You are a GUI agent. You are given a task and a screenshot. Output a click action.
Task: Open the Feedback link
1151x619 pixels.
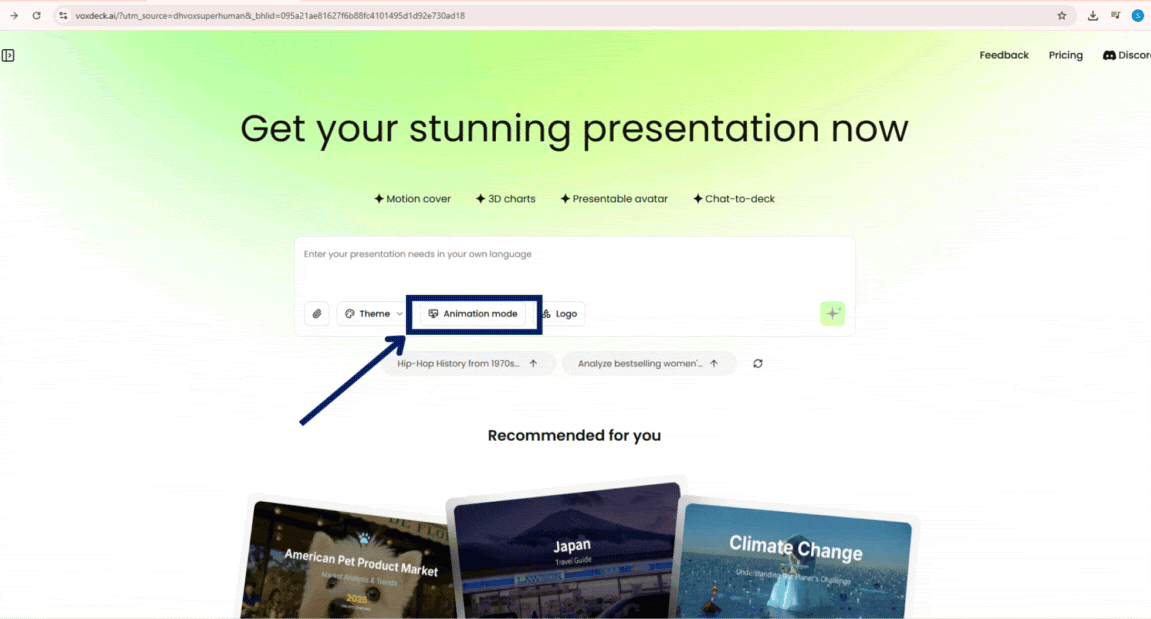pyautogui.click(x=1003, y=55)
